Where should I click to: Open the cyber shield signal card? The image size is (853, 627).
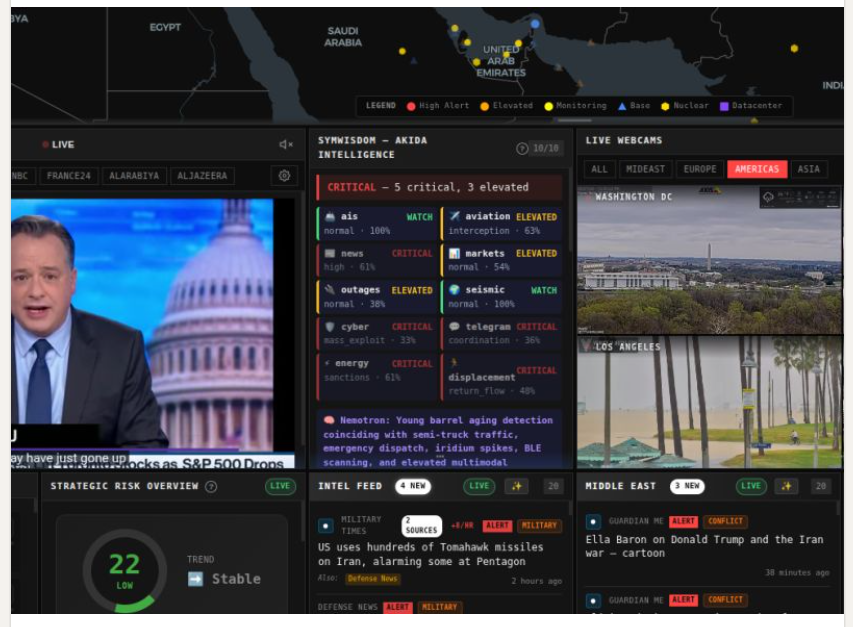point(378,333)
